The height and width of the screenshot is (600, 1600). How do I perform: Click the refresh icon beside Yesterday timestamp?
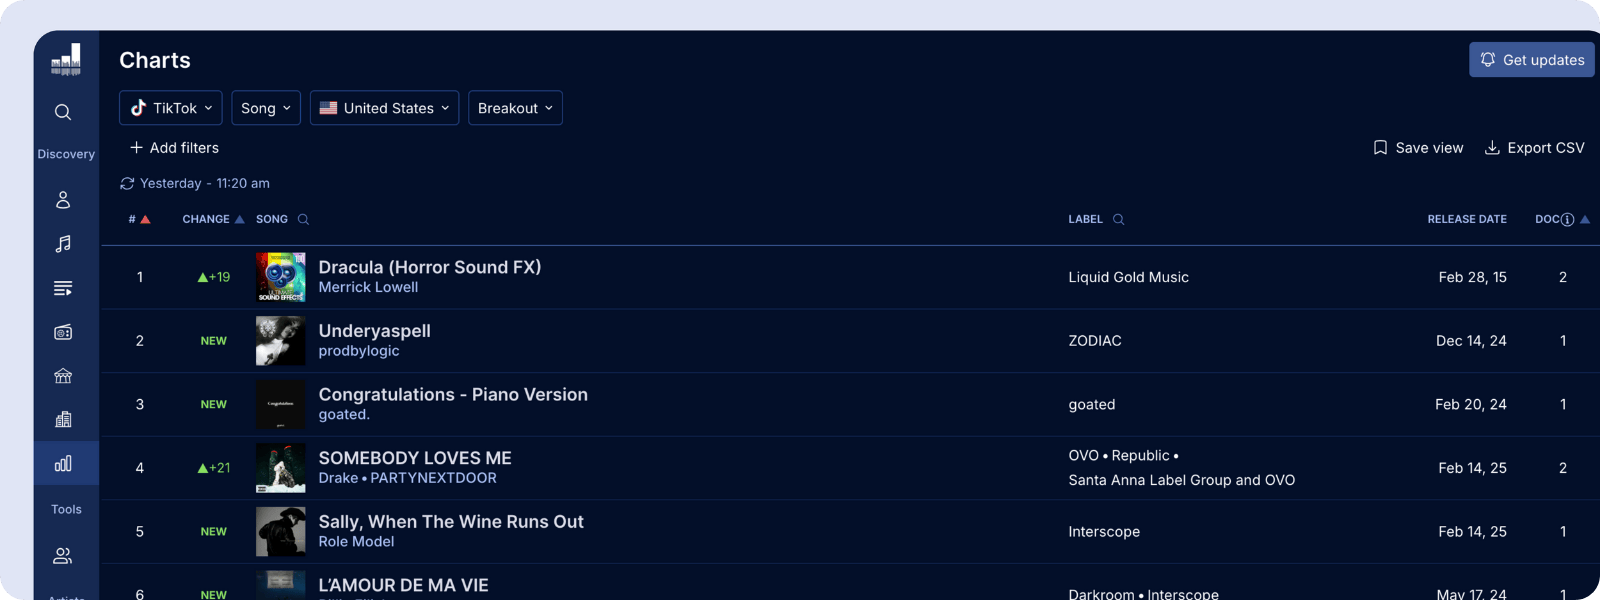pos(127,183)
